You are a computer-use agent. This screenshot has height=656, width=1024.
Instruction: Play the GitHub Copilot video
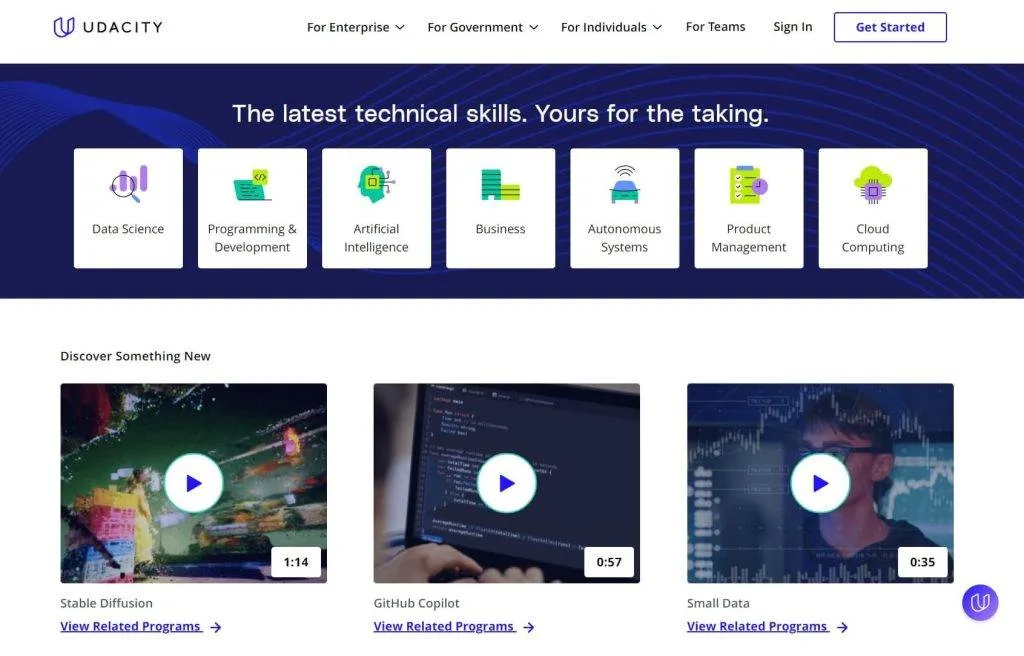[507, 483]
